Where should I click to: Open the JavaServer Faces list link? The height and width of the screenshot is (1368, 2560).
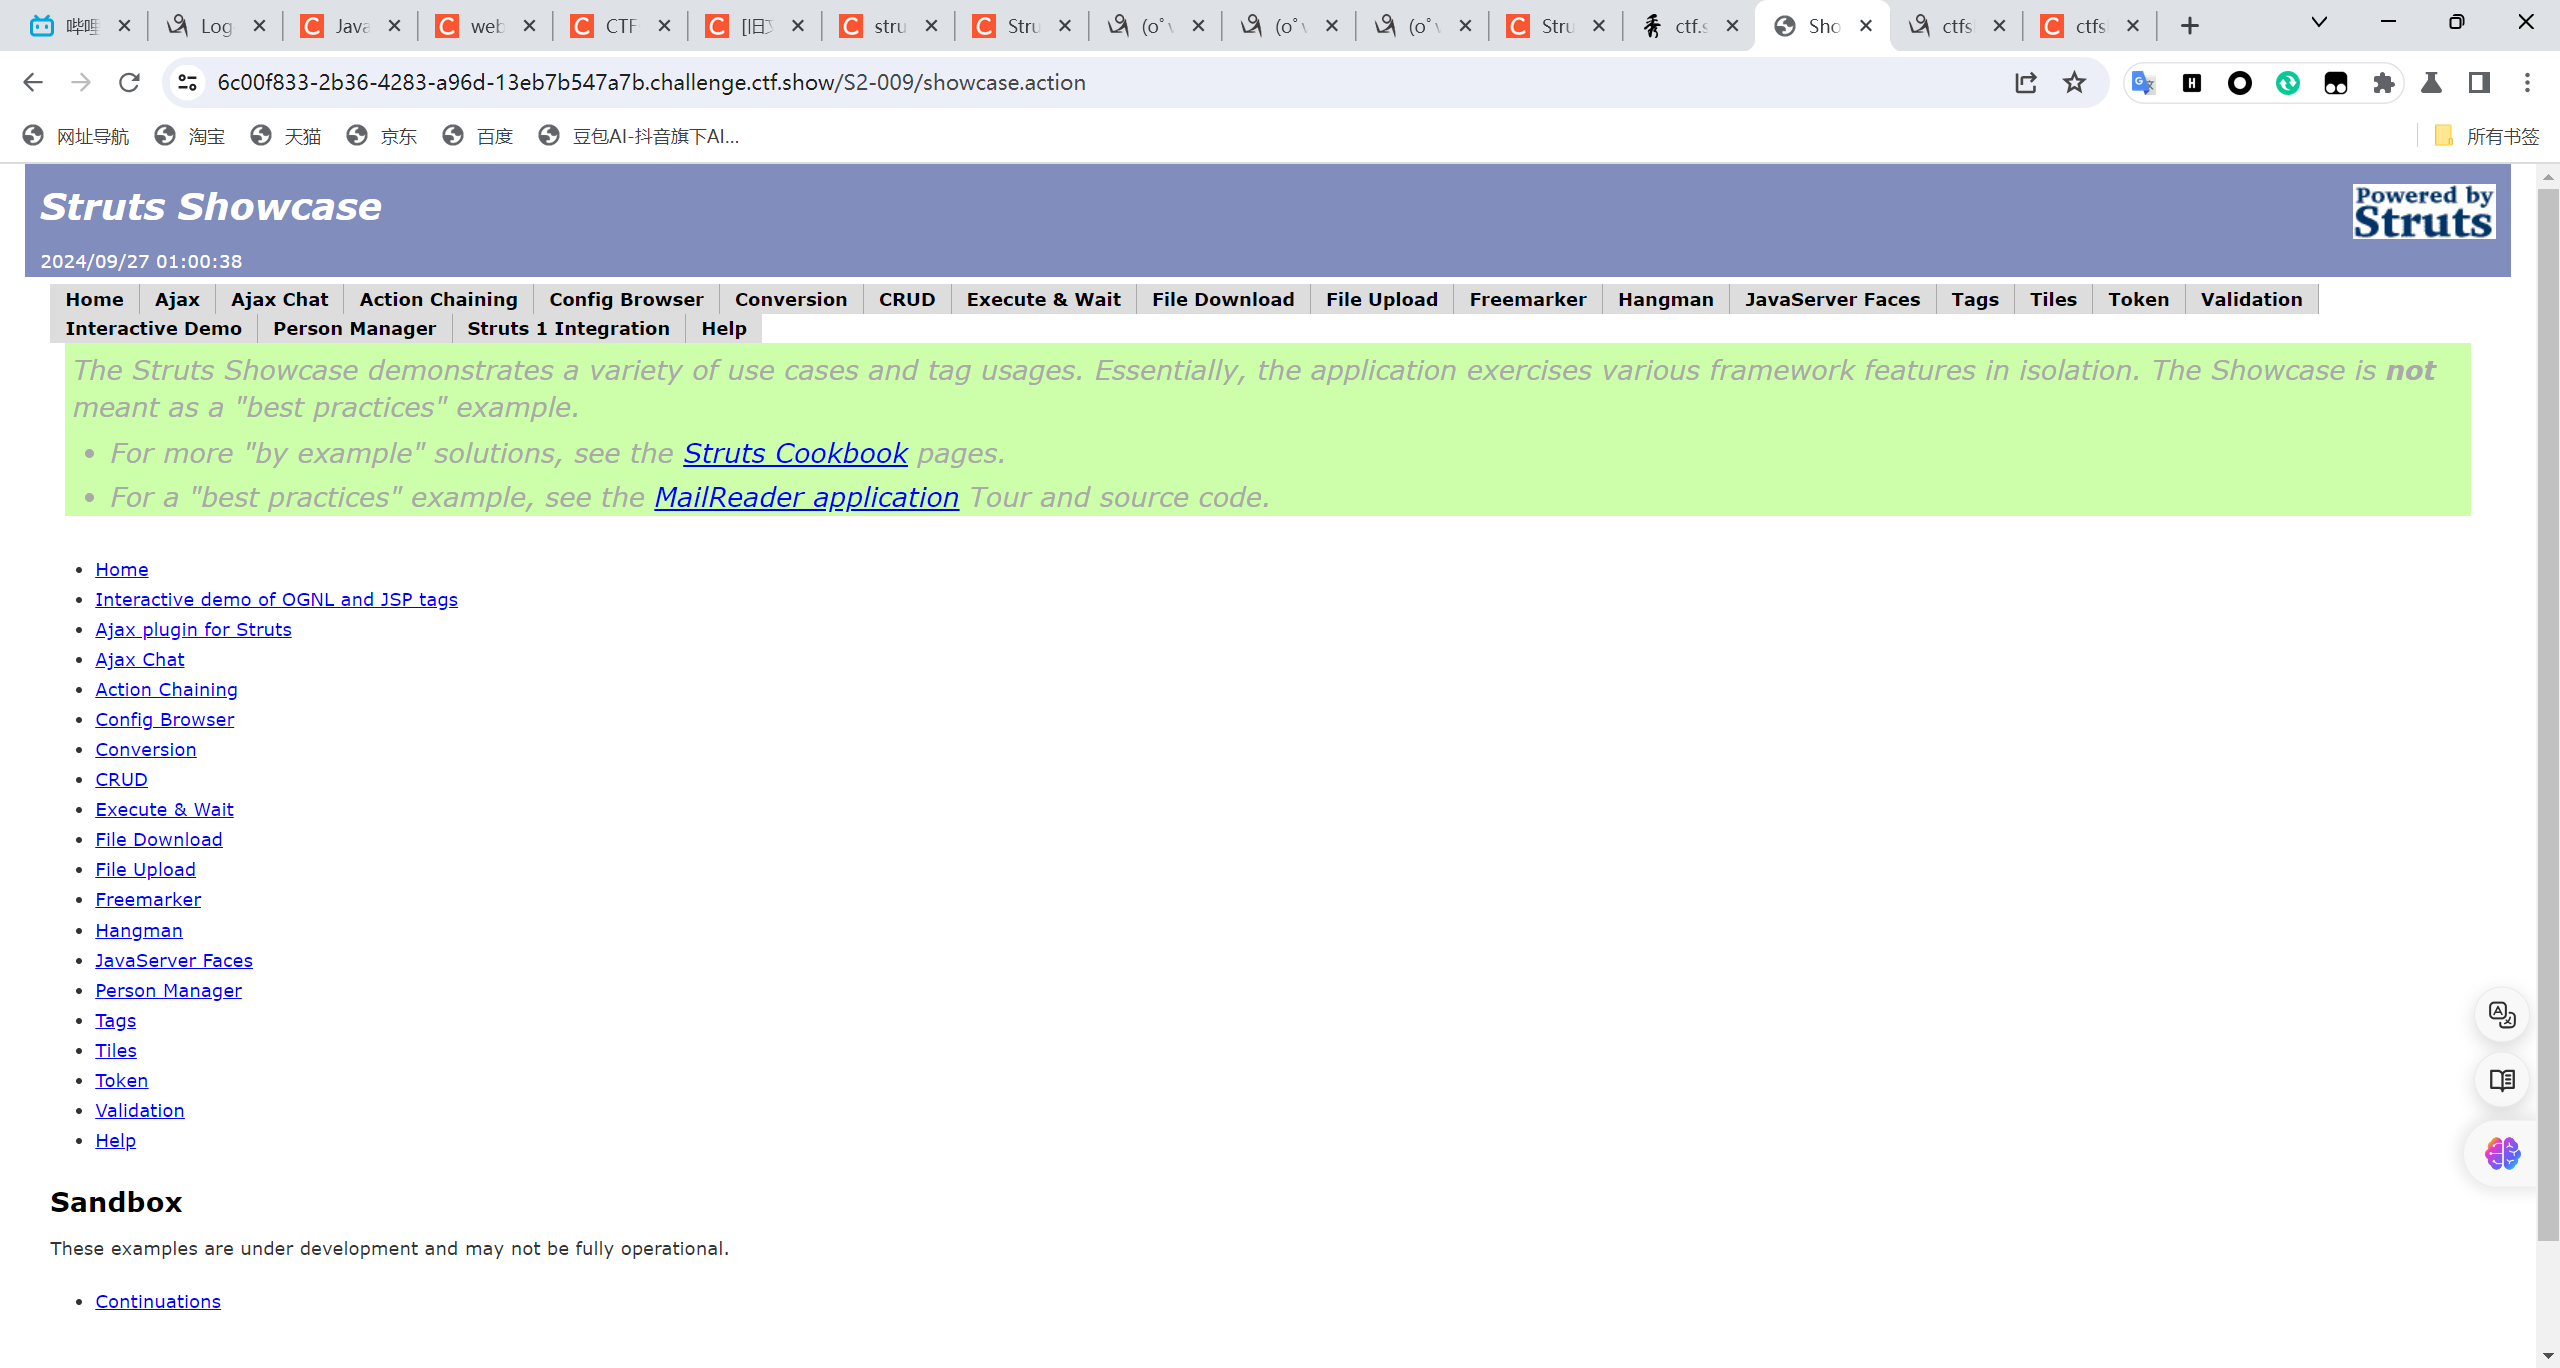click(174, 960)
